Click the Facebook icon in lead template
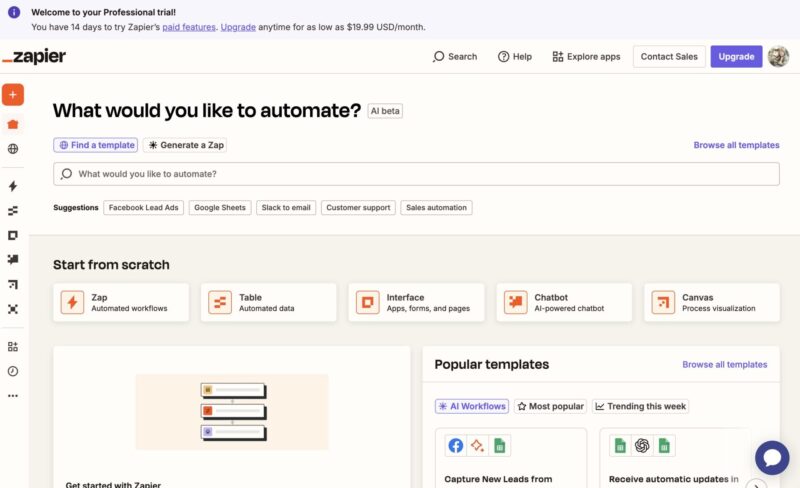 pyautogui.click(x=456, y=446)
